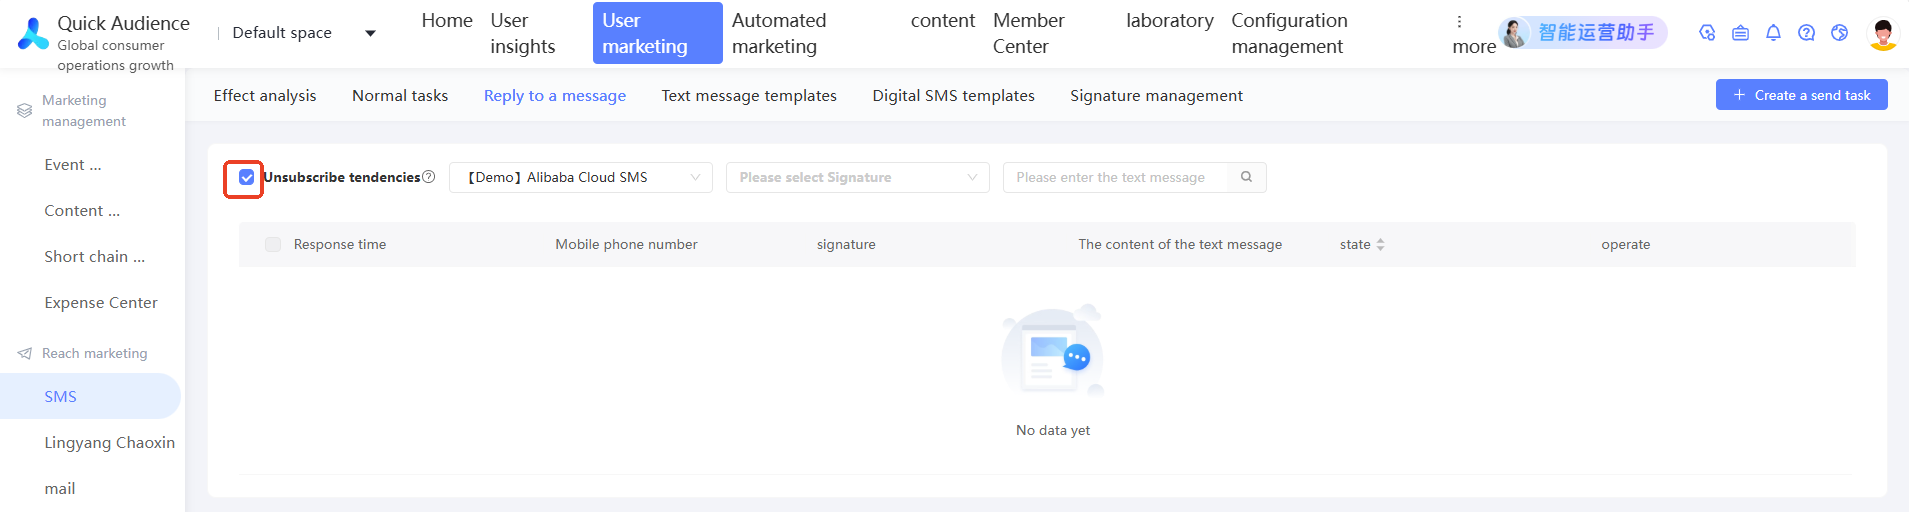This screenshot has width=1909, height=512.
Task: Select the Reply to a message tab
Action: tap(555, 95)
